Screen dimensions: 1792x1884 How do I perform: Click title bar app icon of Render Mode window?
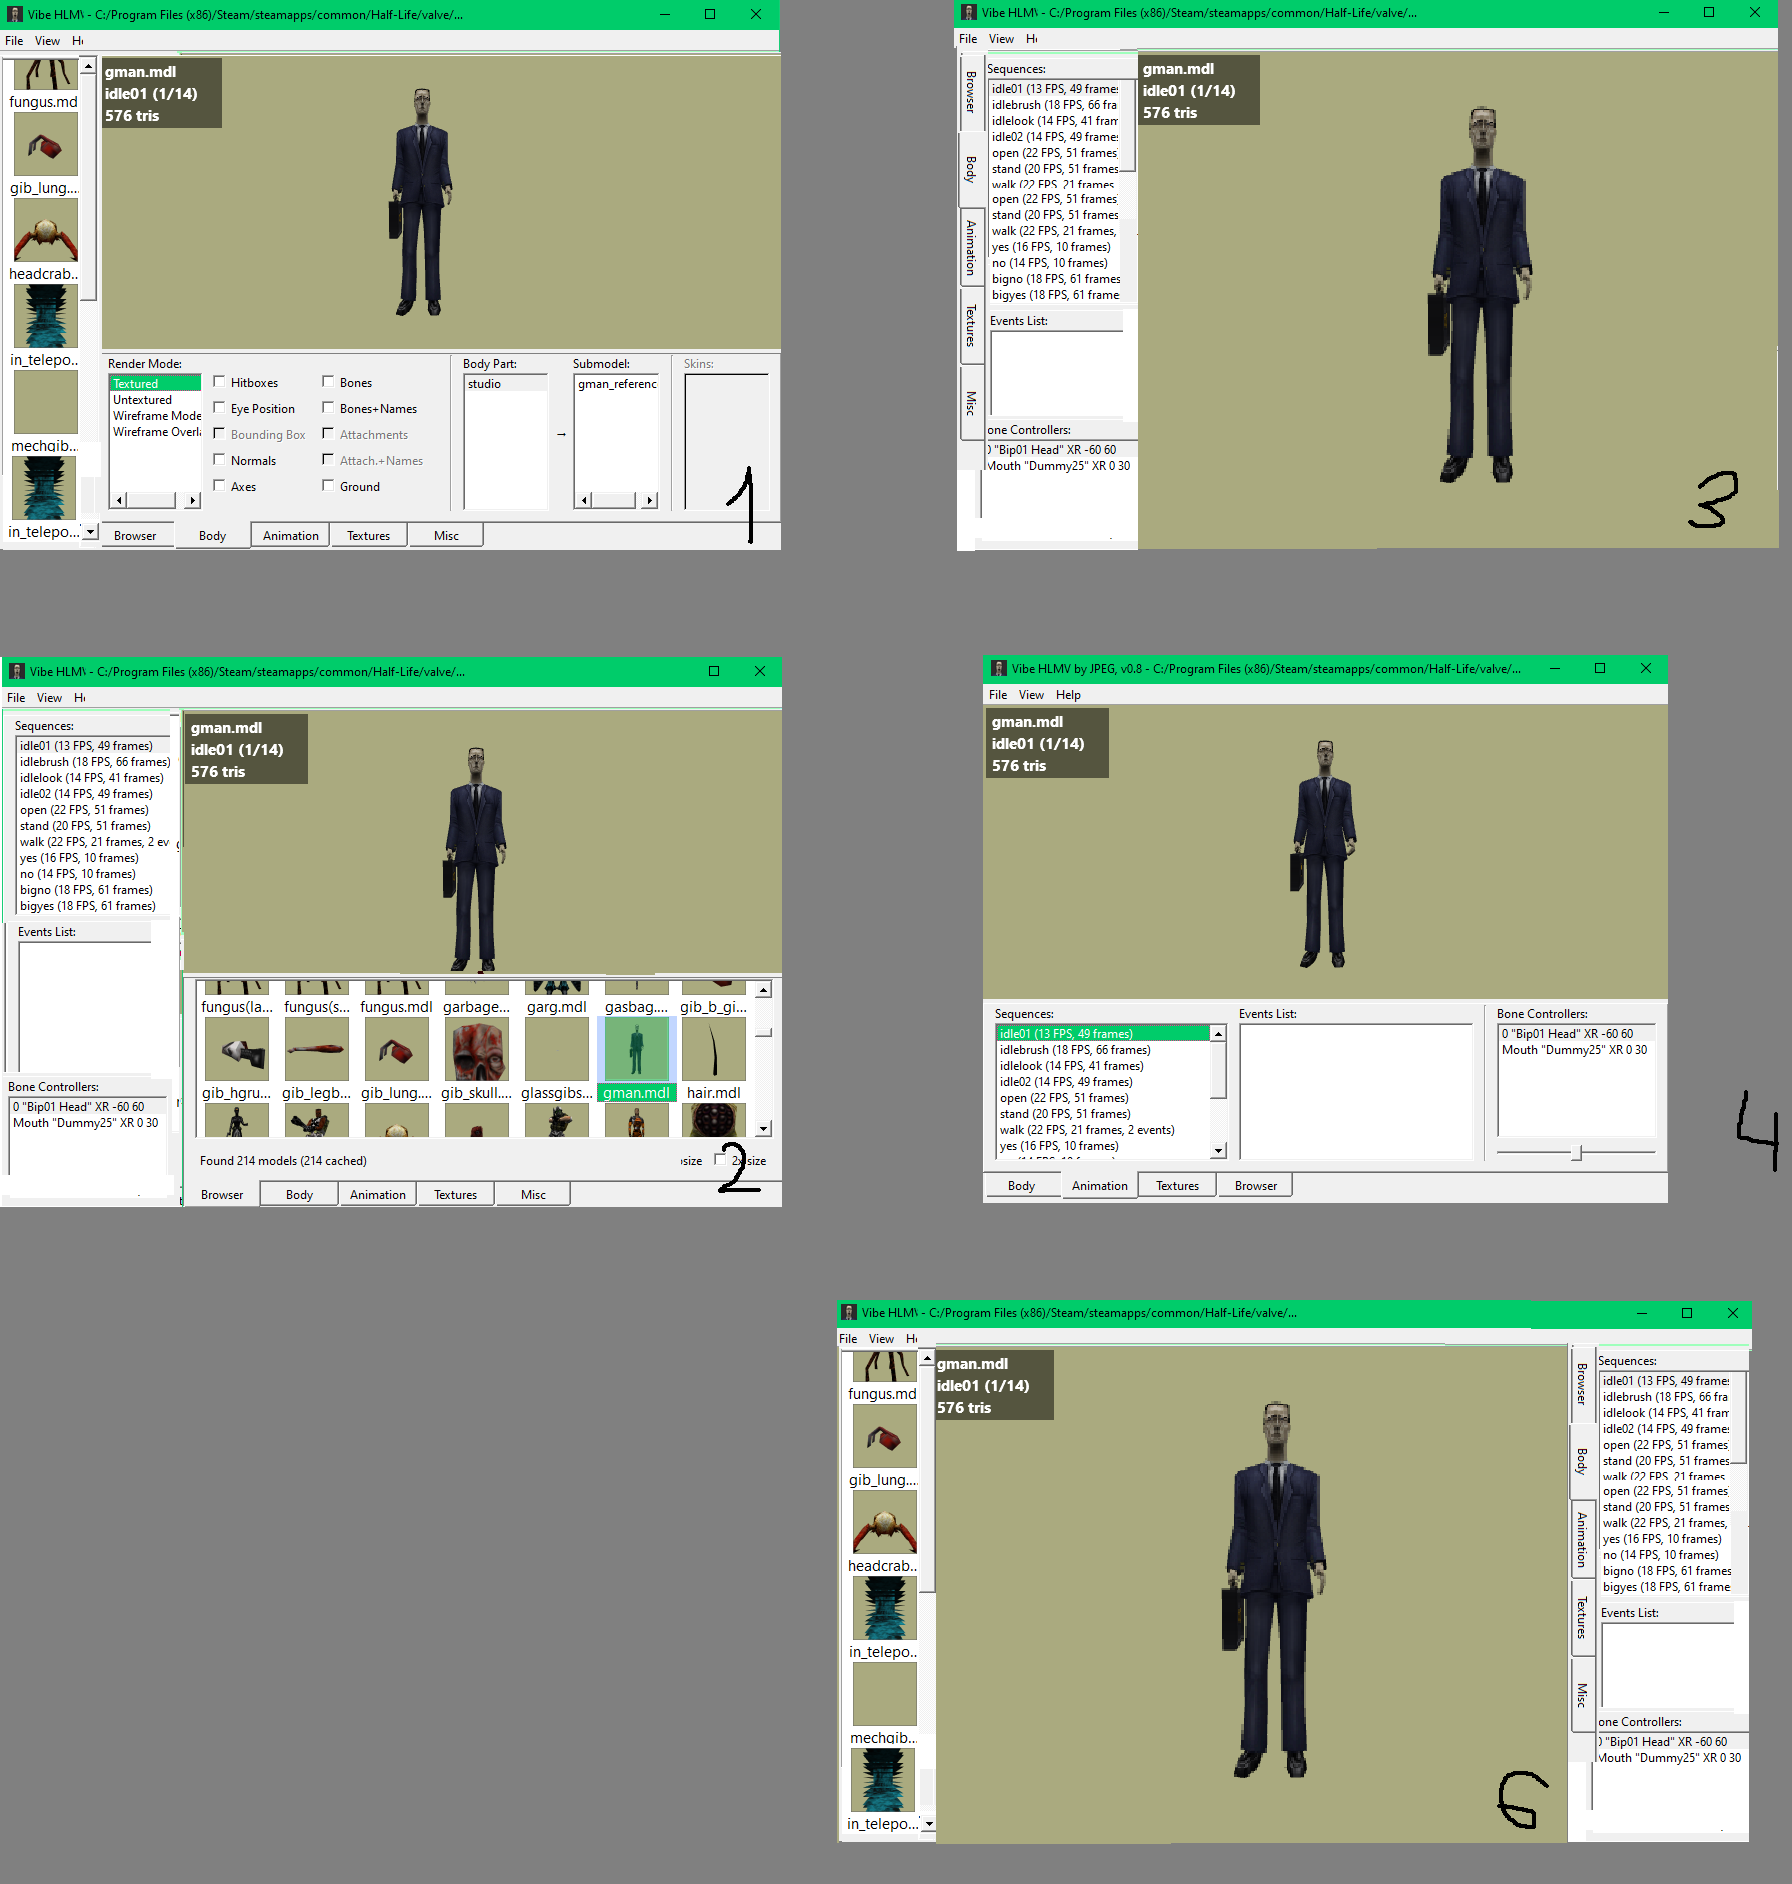coord(15,14)
